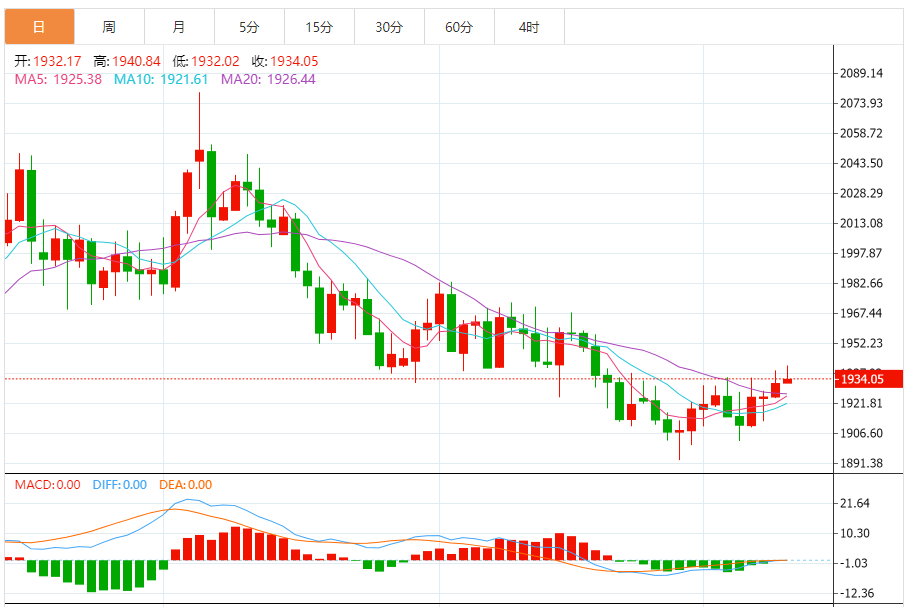The width and height of the screenshot is (911, 607).
Task: Click the 开:1932.17 open price
Action: tap(48, 61)
